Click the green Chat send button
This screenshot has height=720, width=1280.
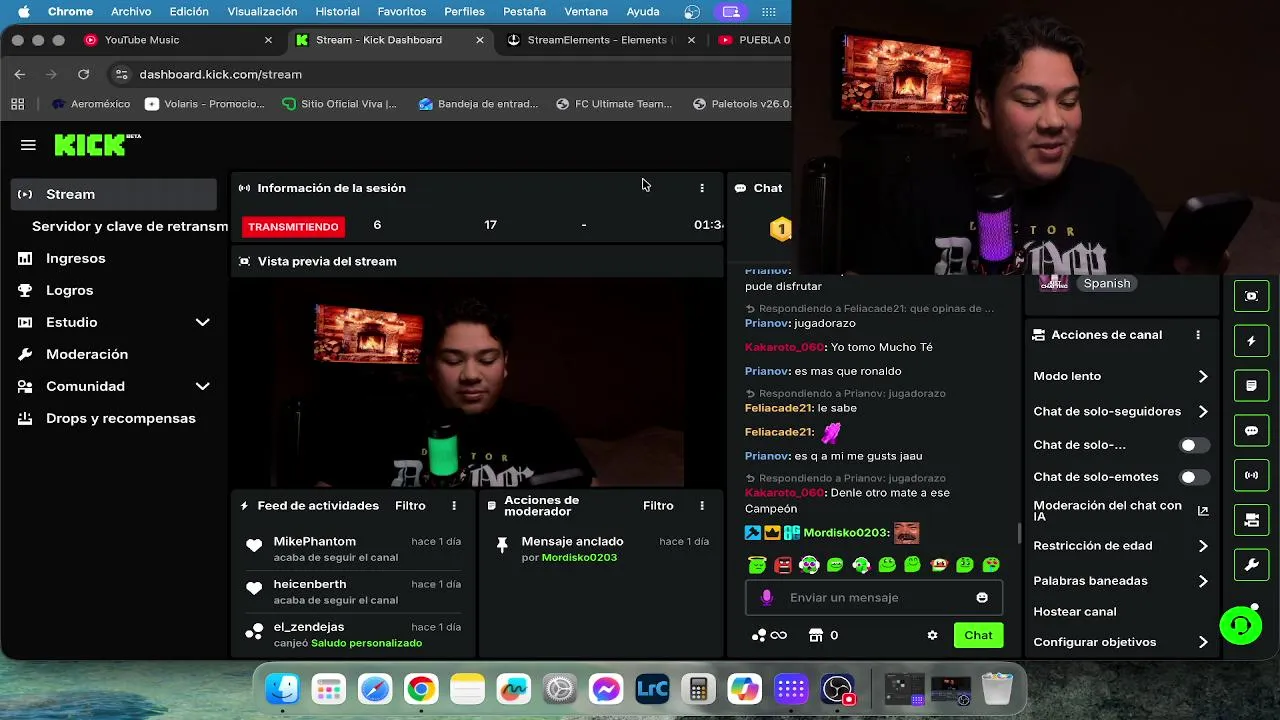(978, 635)
